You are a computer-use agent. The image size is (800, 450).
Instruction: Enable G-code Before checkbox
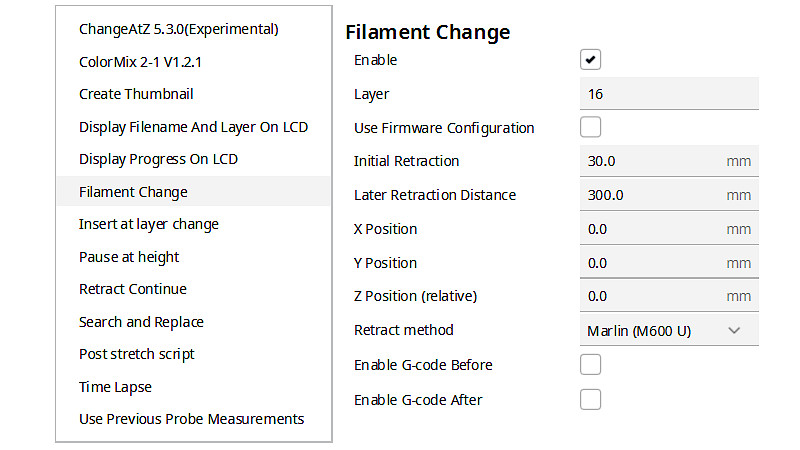(590, 365)
